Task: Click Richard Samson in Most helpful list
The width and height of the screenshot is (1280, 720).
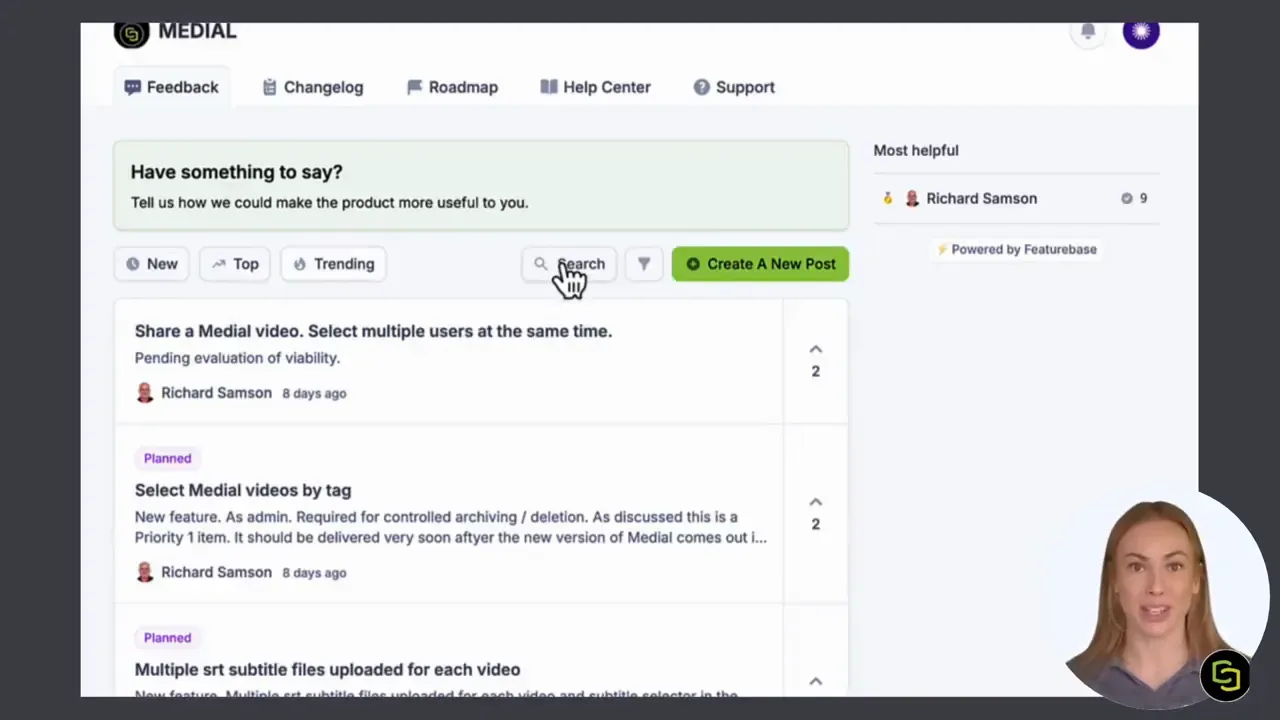Action: point(981,198)
